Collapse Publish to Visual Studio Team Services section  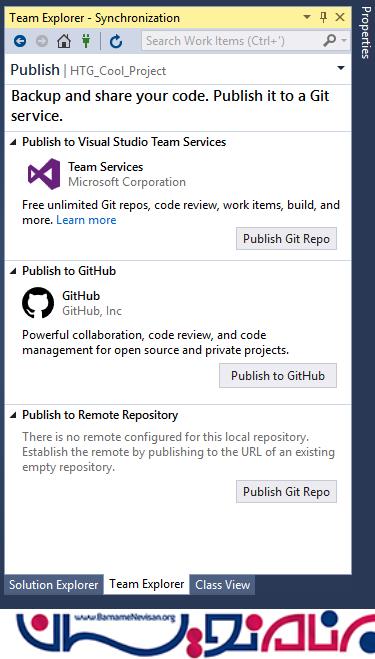(13, 142)
